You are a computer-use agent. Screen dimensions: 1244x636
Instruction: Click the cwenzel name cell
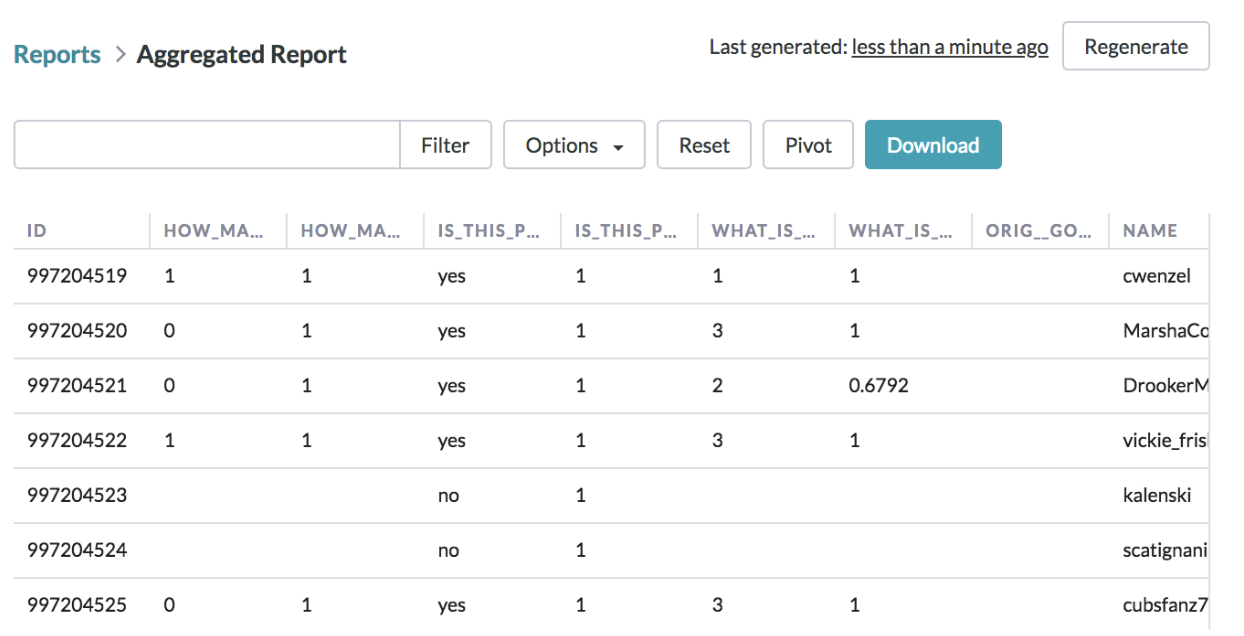click(1157, 276)
